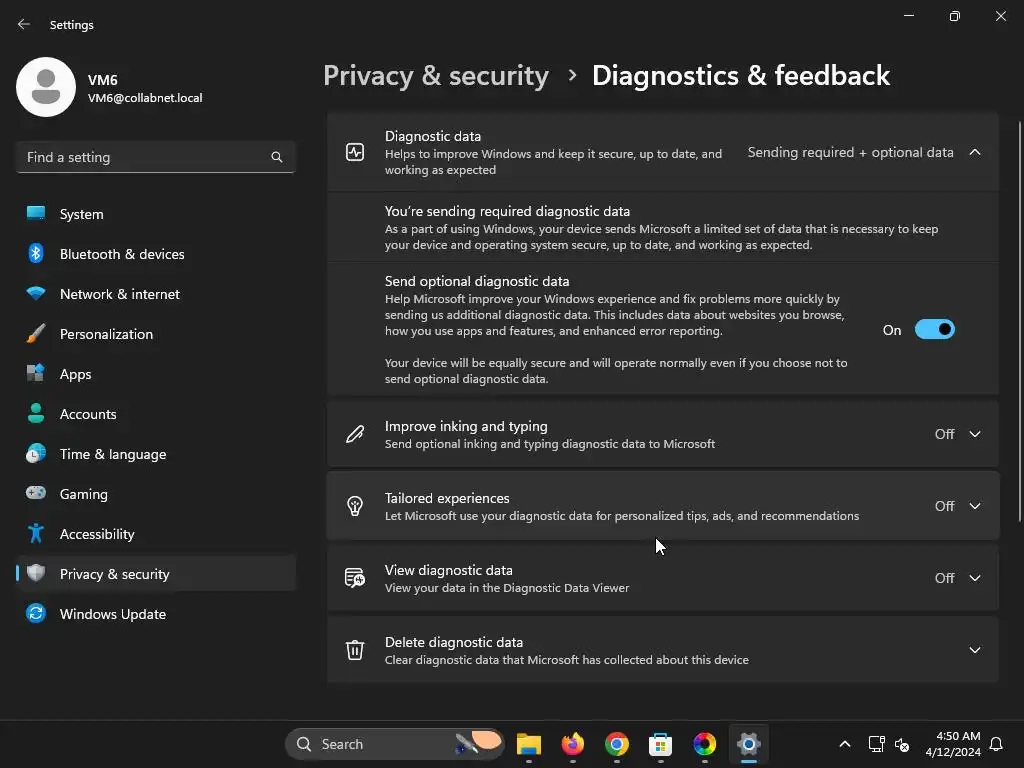Open Bluetooth & devices settings
1024x768 pixels.
click(156, 253)
